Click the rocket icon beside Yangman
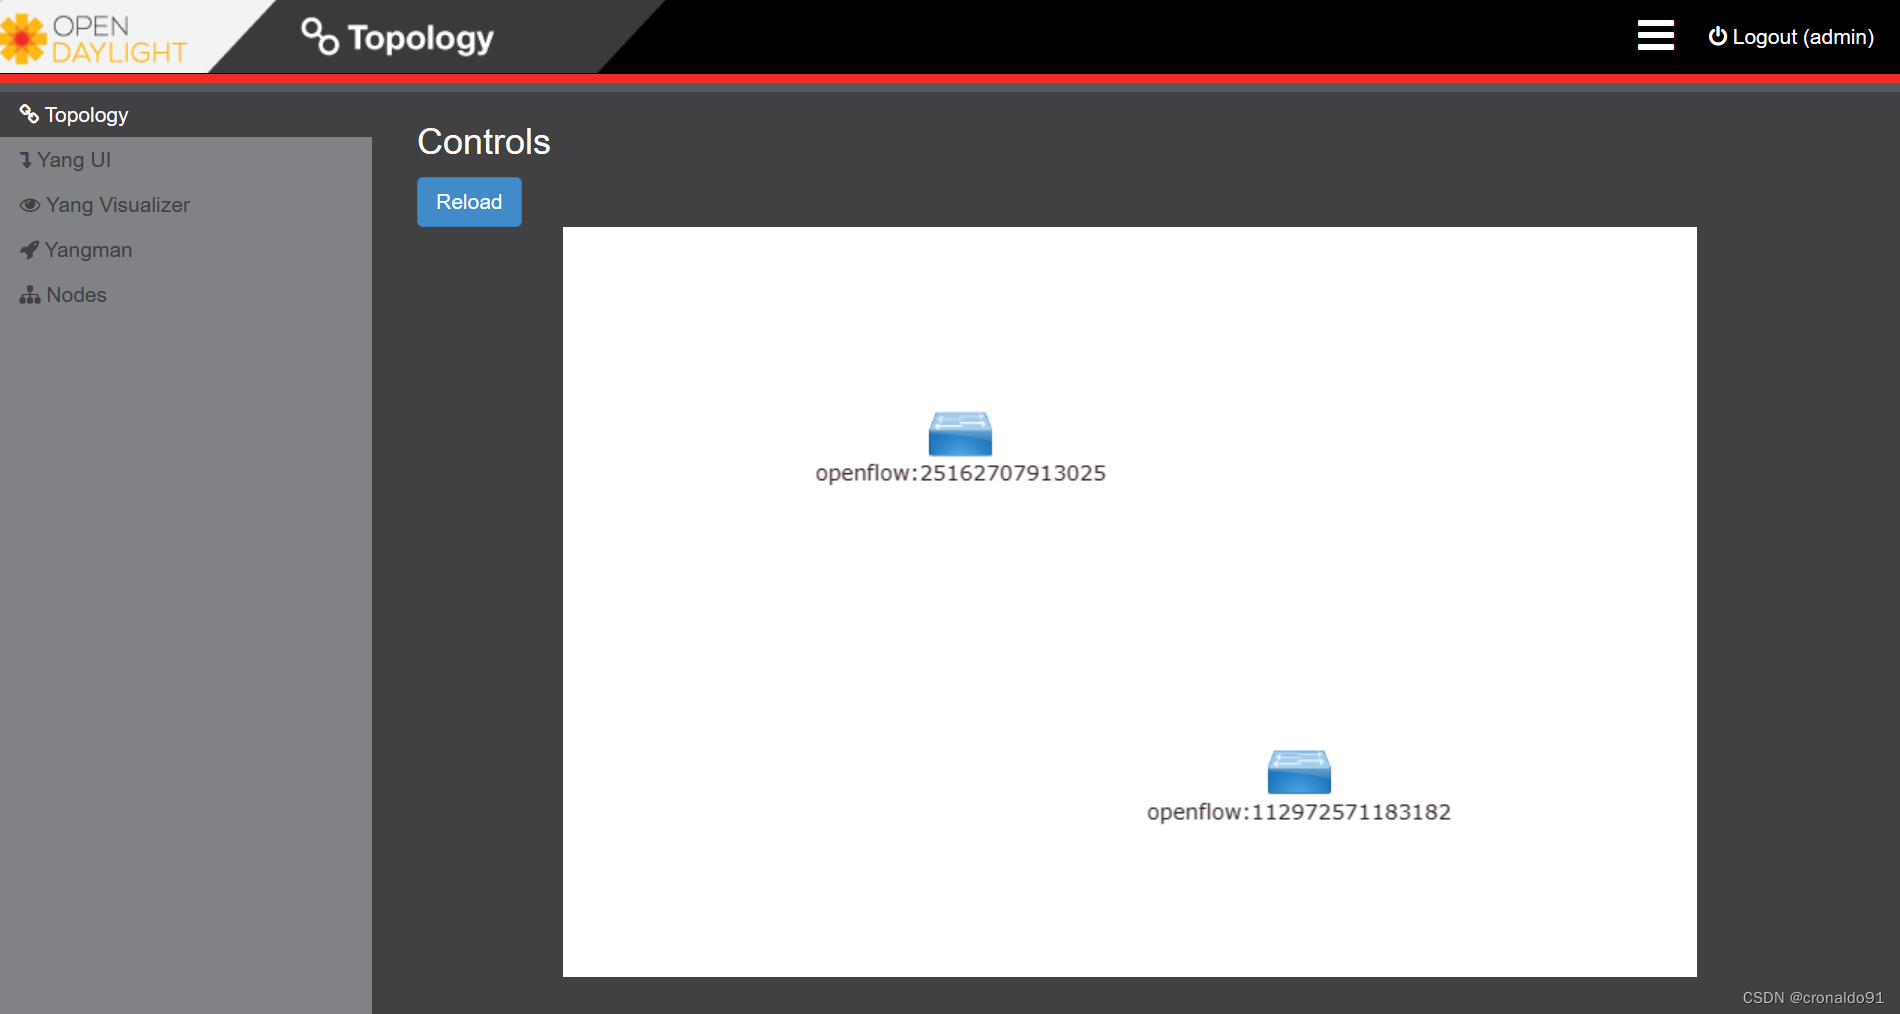Screen dimensions: 1900x1014 29,250
